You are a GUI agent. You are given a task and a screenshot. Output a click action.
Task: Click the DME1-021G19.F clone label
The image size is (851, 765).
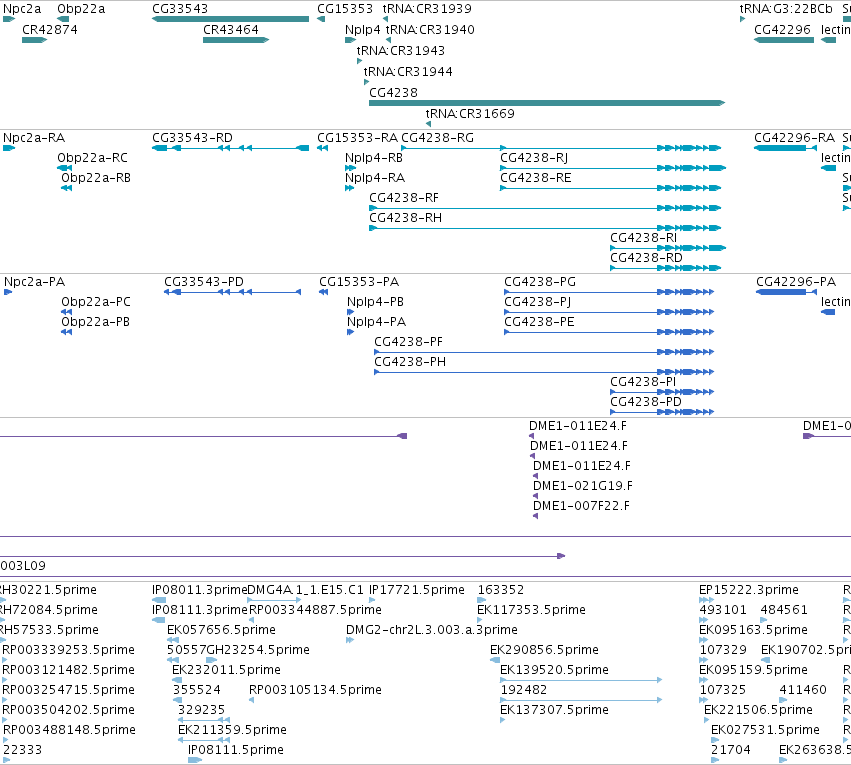(583, 486)
